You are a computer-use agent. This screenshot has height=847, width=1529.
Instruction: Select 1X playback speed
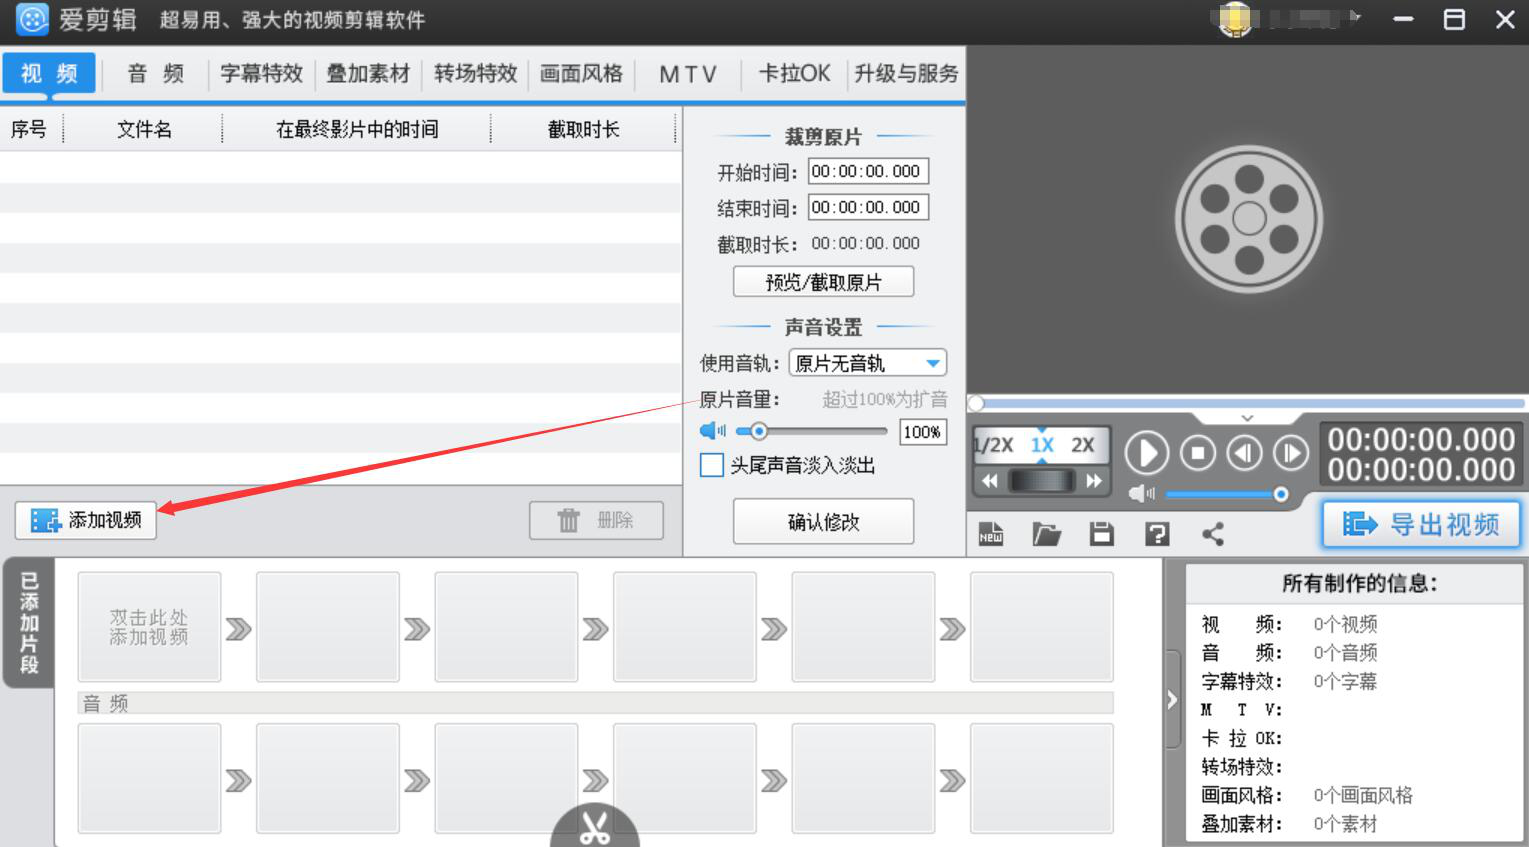pos(1042,445)
